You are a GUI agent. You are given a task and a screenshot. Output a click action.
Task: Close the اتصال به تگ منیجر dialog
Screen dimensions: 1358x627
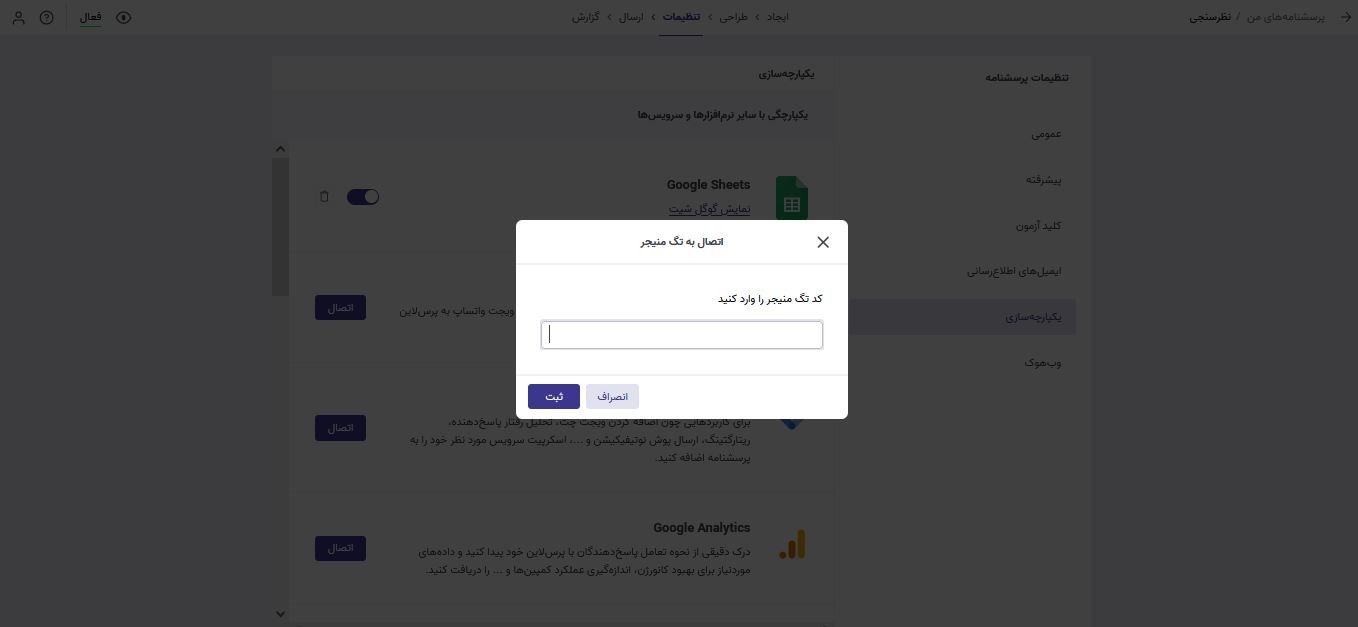(823, 242)
